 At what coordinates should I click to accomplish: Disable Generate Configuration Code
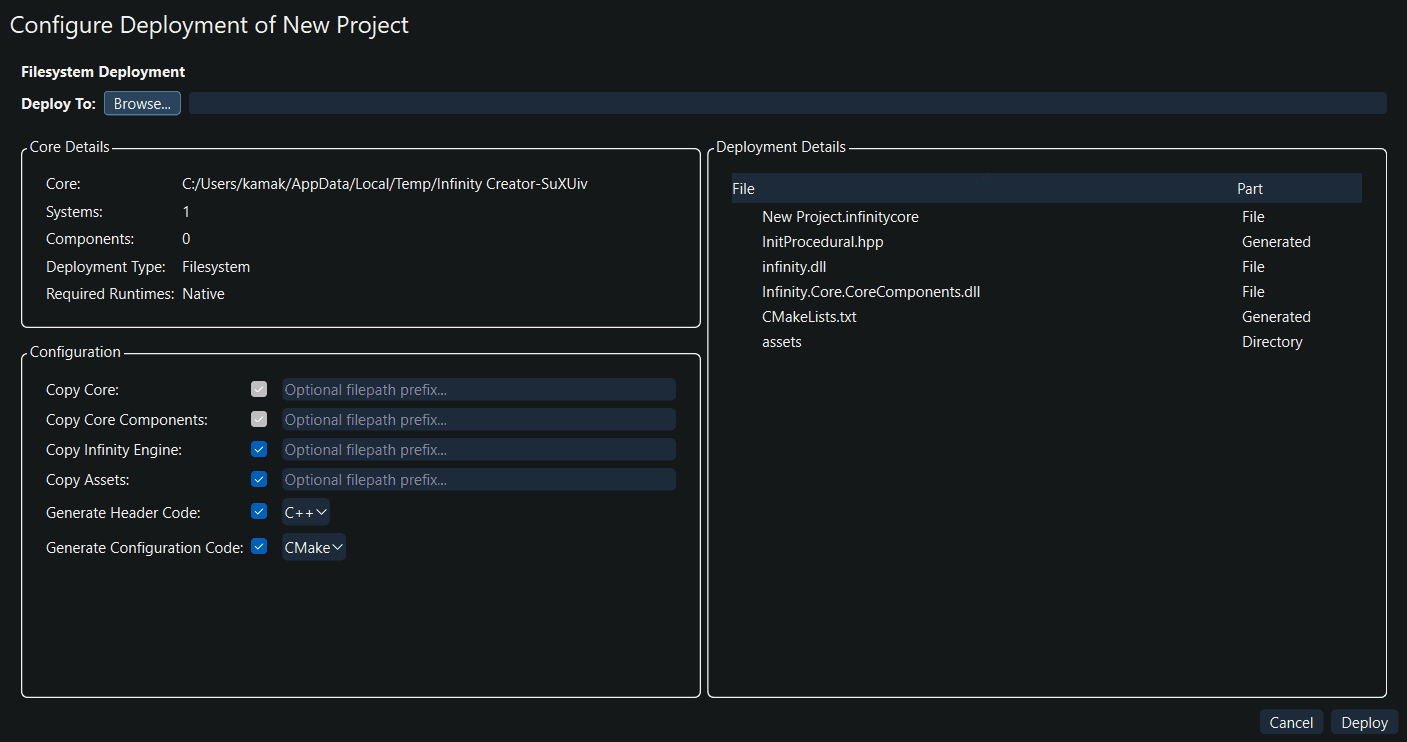(x=259, y=546)
